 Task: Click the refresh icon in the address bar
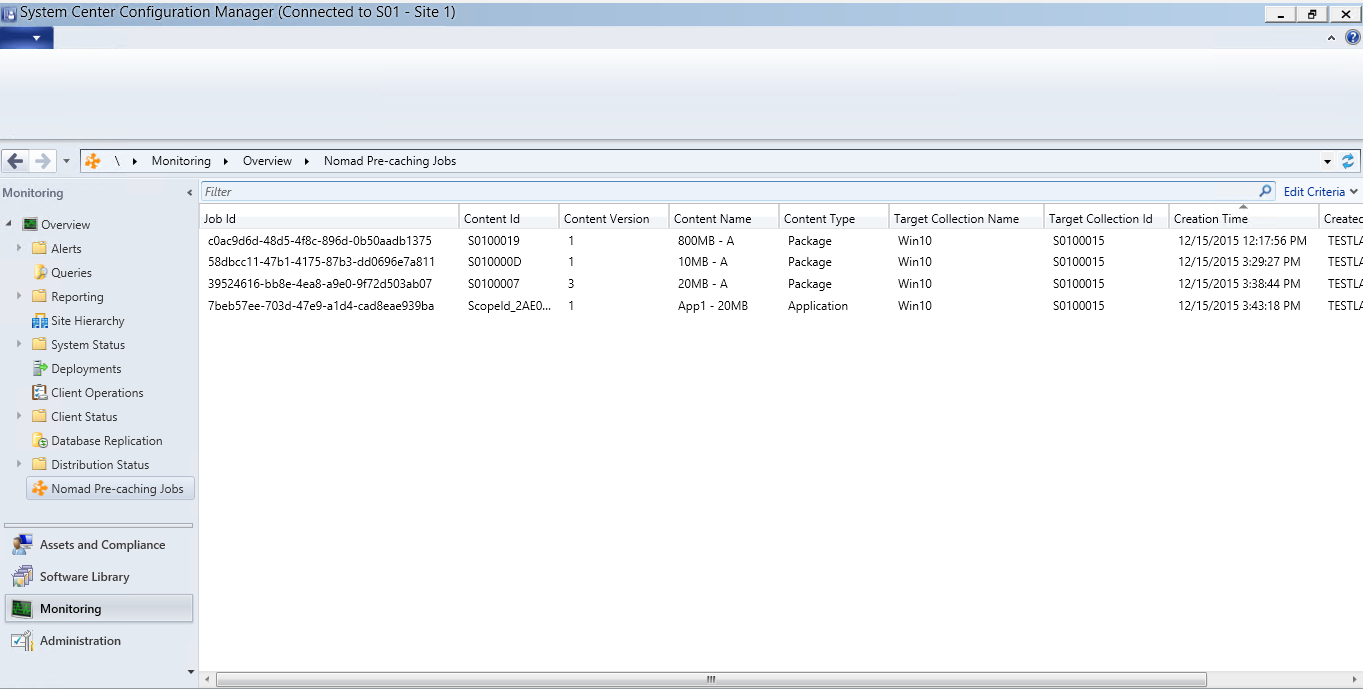tap(1348, 161)
